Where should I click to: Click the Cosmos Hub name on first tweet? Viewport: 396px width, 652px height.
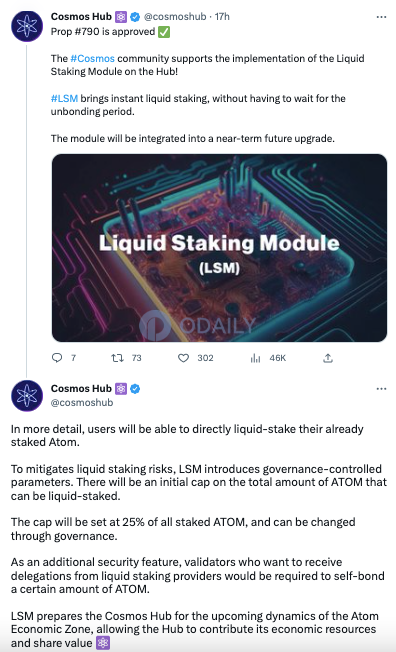click(81, 17)
